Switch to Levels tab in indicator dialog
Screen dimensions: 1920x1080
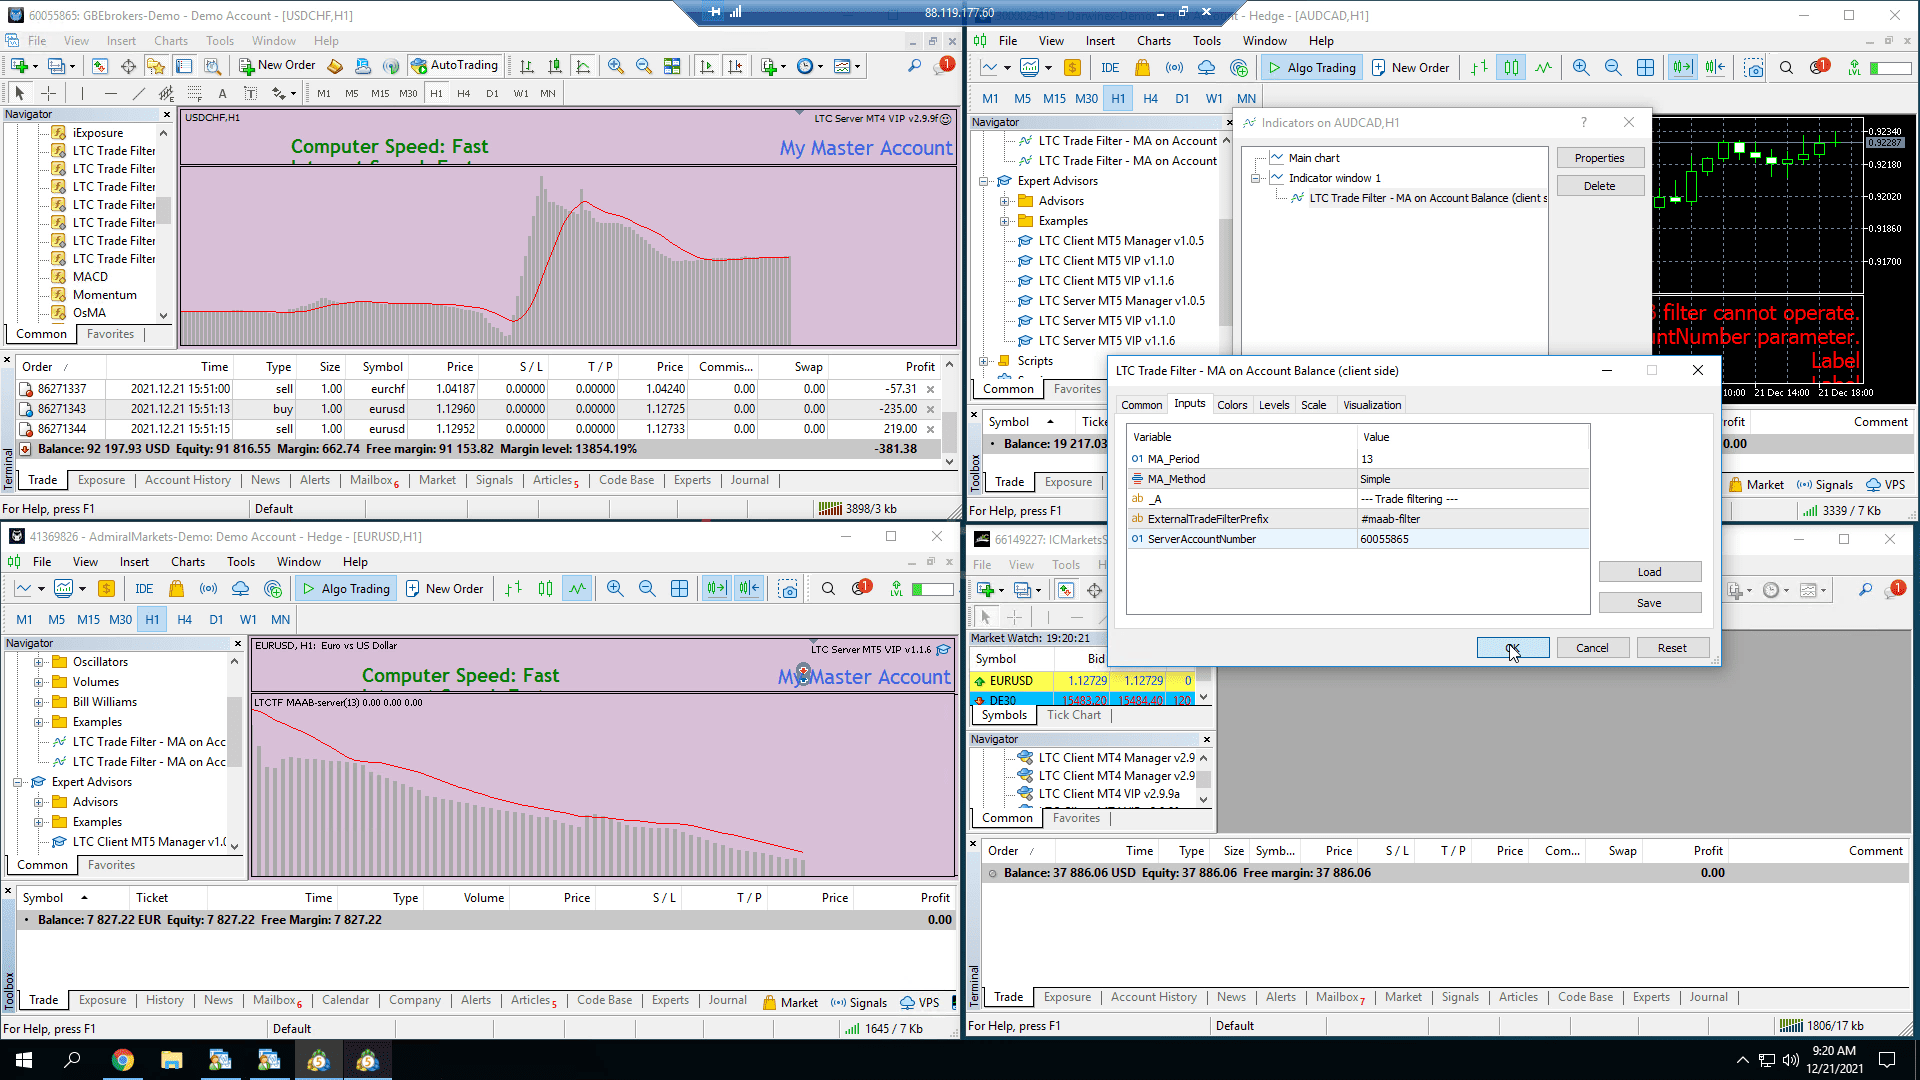[1274, 405]
